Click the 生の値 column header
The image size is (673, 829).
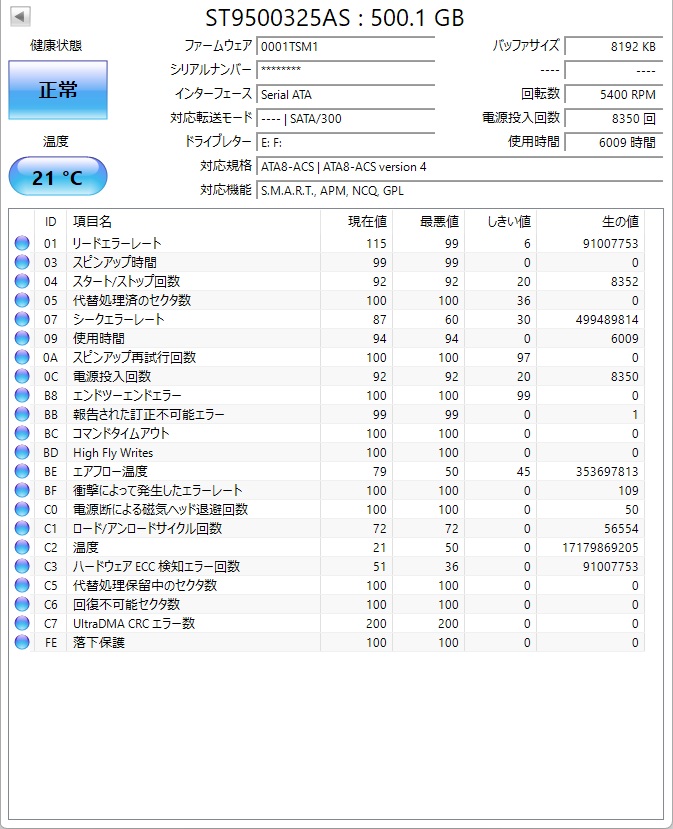tap(618, 221)
